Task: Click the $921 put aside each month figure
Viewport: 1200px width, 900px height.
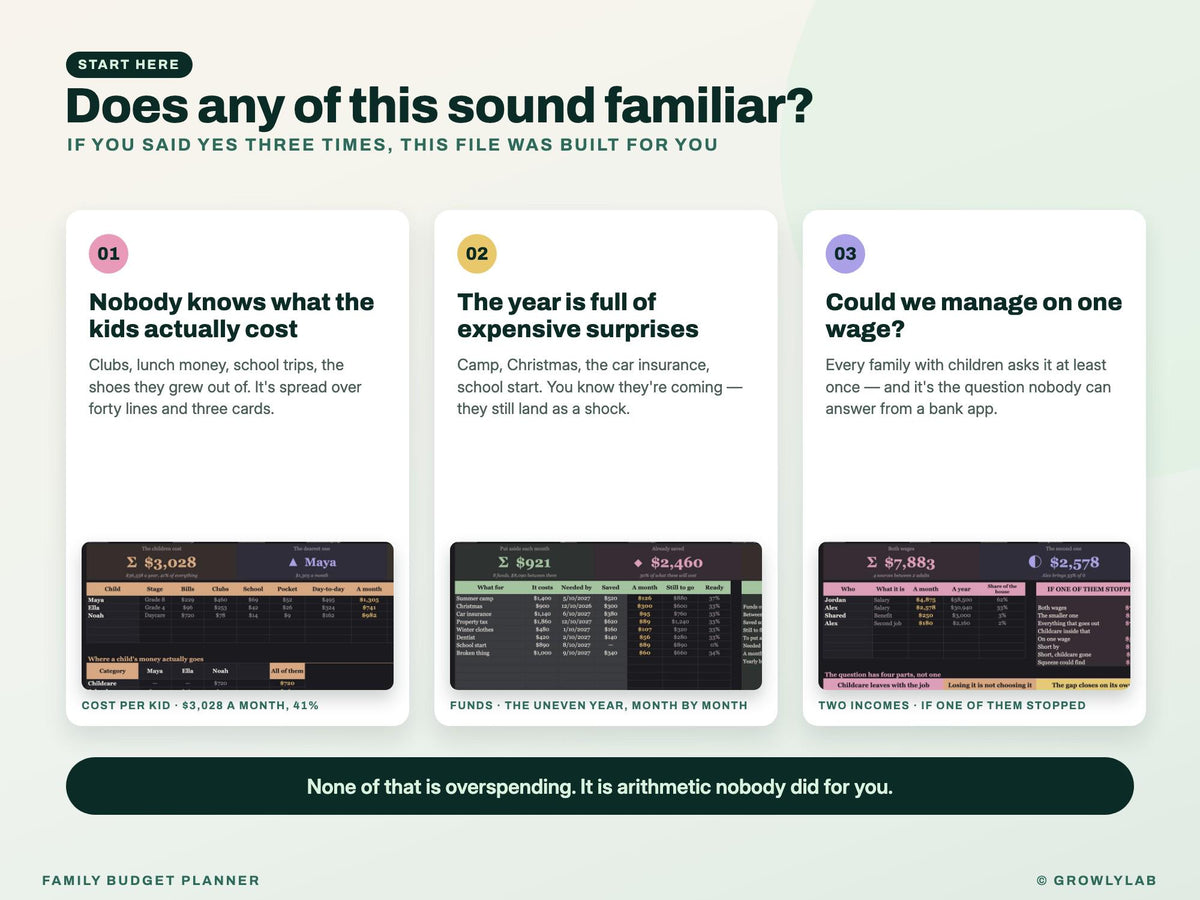Action: (533, 563)
